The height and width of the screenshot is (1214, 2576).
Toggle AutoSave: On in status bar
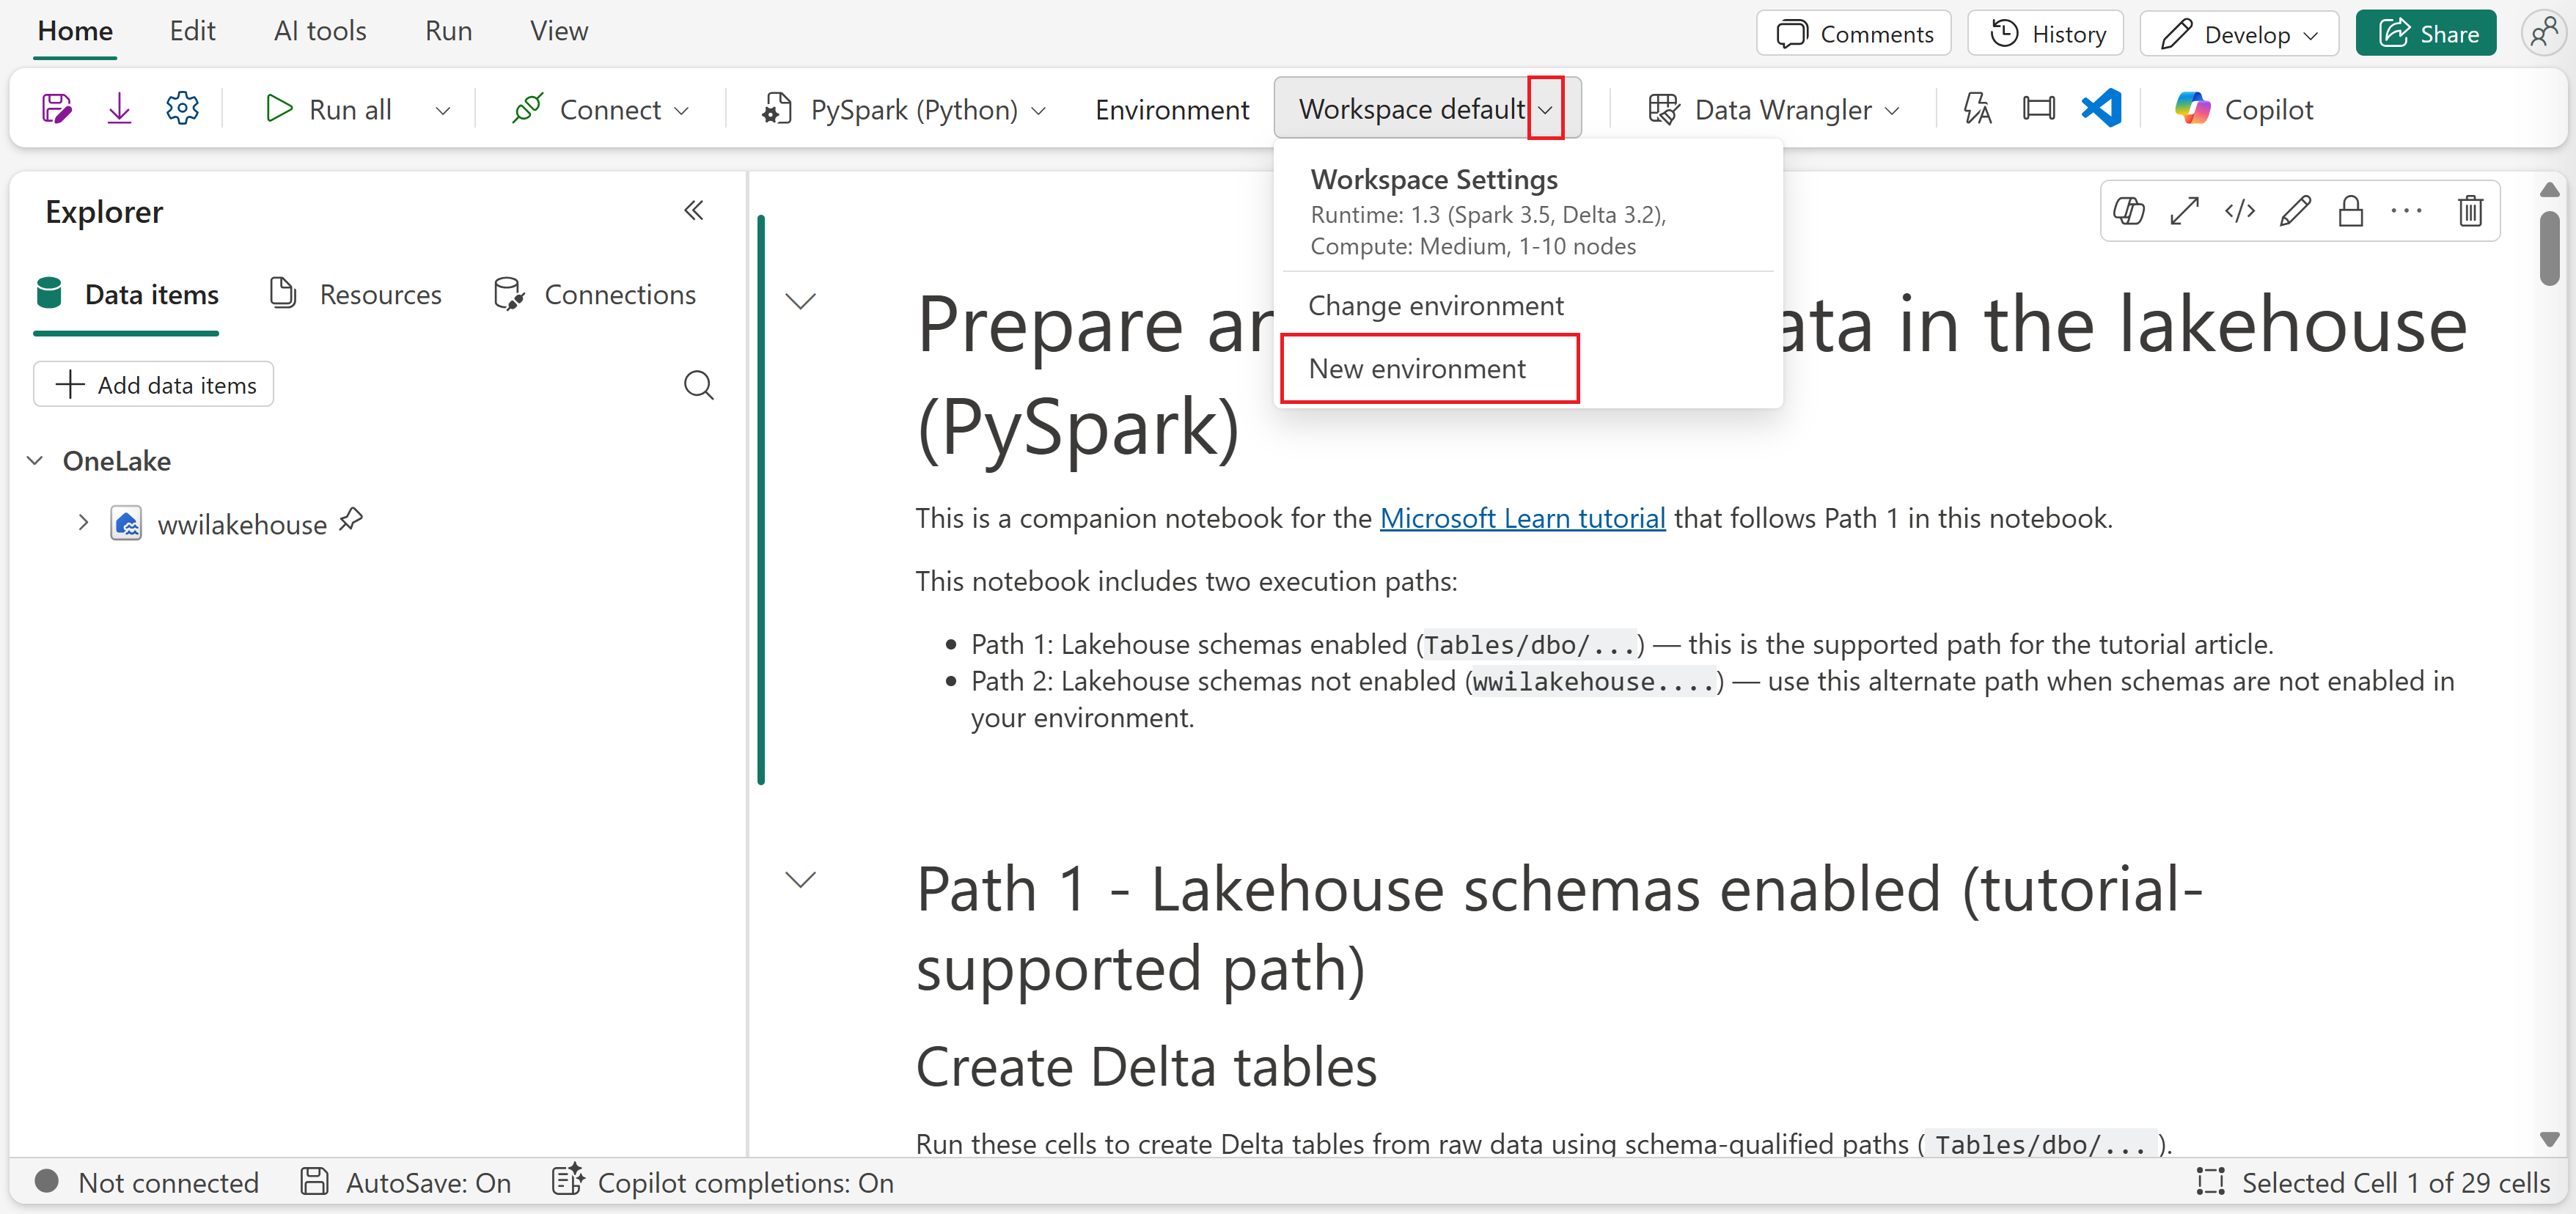(406, 1183)
